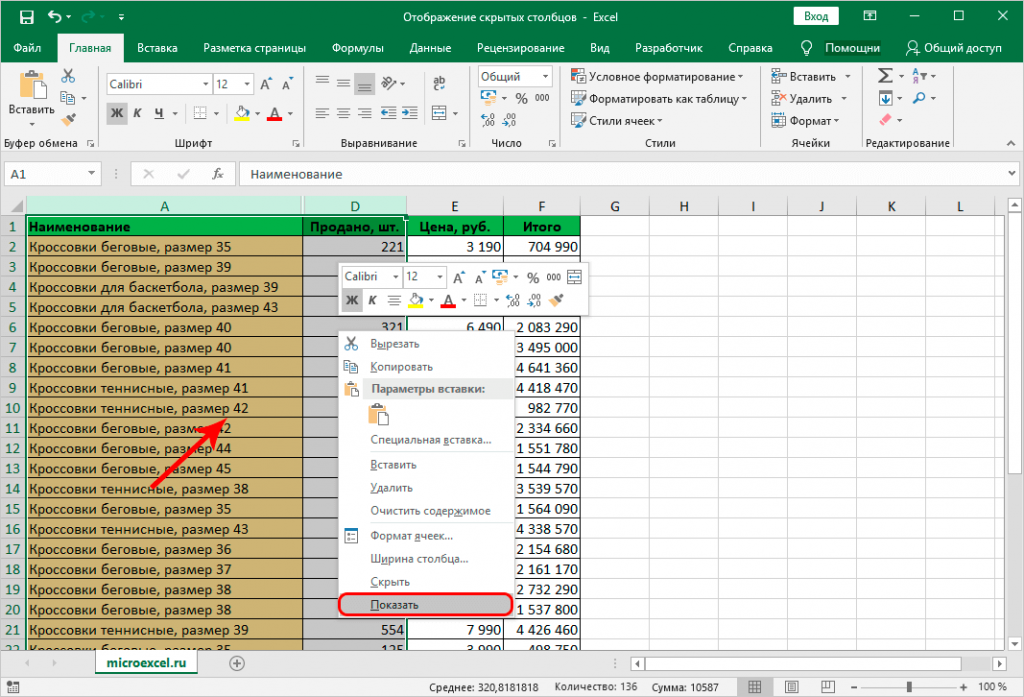The height and width of the screenshot is (697, 1024).
Task: Click Page Layout view status icon
Action: click(x=792, y=687)
